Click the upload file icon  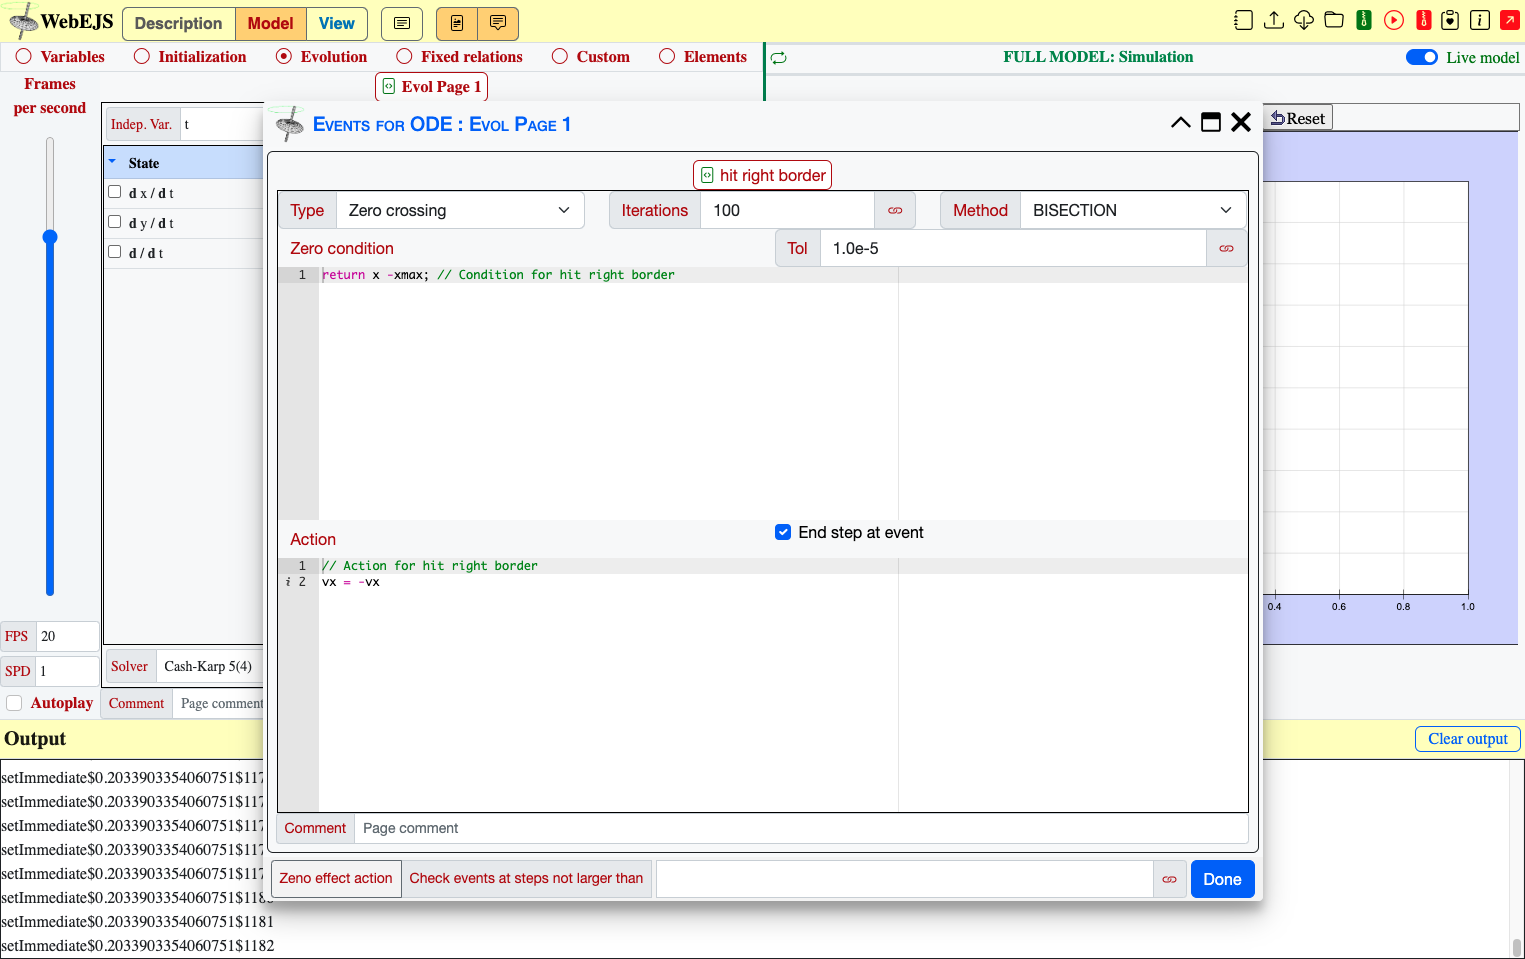(1273, 20)
